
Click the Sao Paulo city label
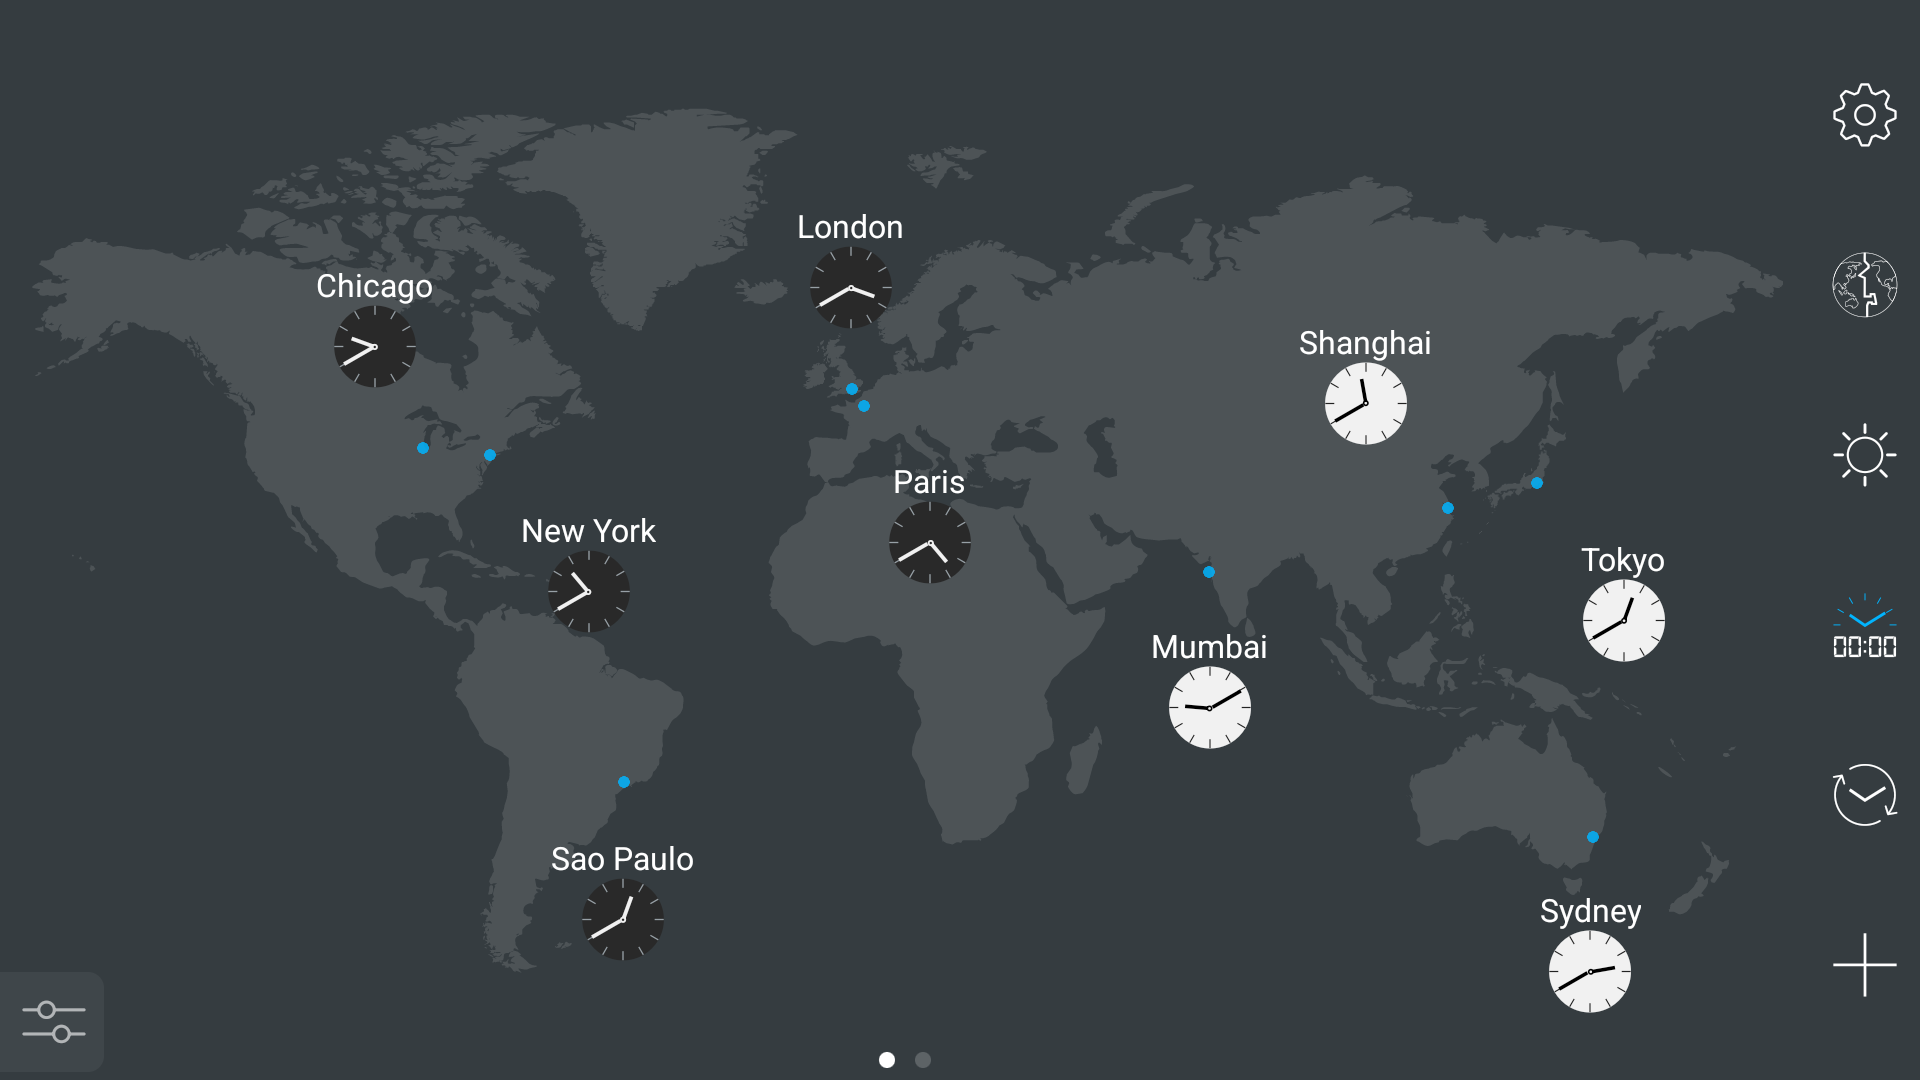(622, 859)
